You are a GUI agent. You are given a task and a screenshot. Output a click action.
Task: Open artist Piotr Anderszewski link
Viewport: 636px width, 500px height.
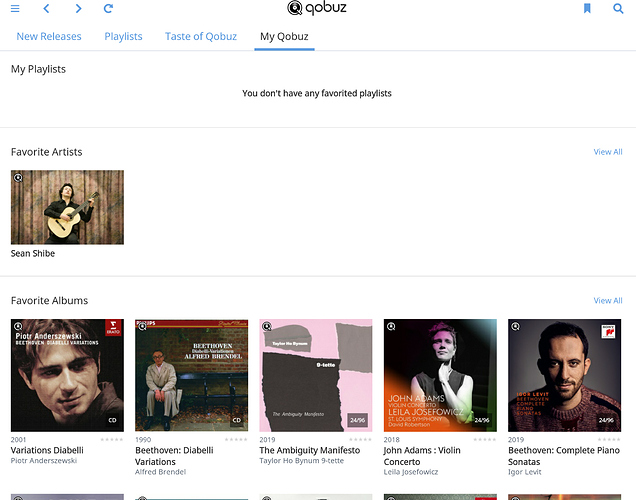pos(44,461)
